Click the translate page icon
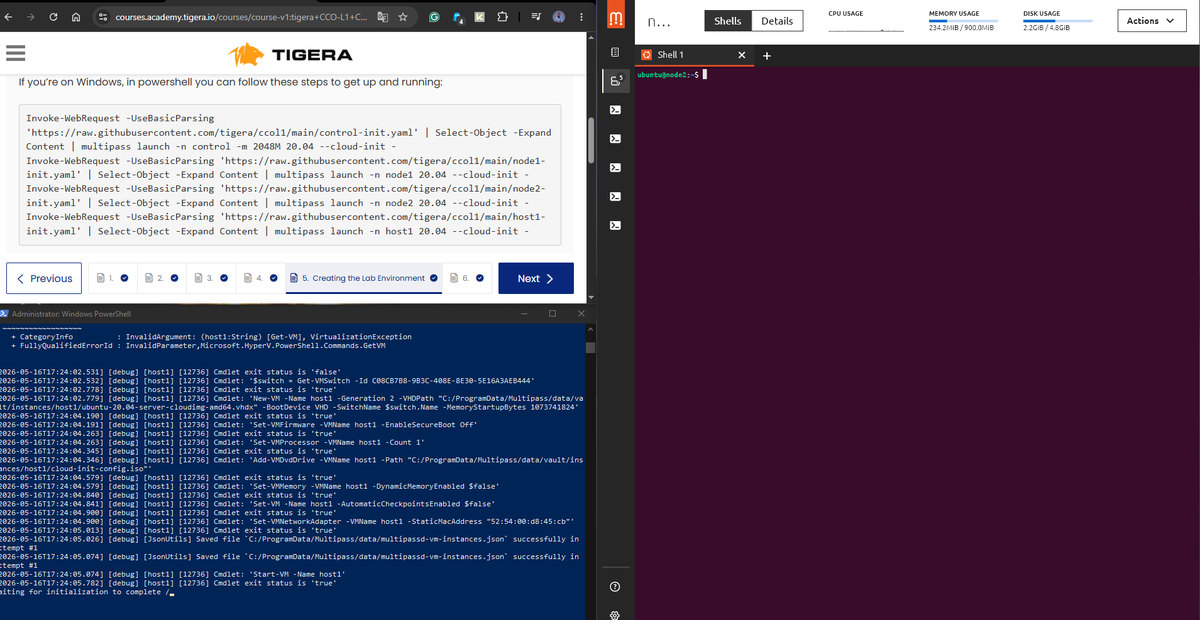The height and width of the screenshot is (620, 1200). [383, 17]
